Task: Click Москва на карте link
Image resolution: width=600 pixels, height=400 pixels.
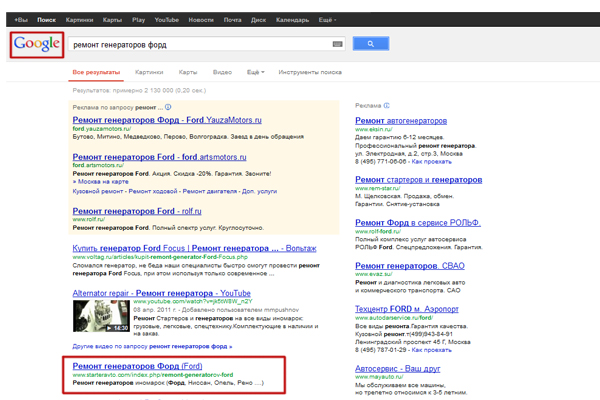Action: pos(103,182)
